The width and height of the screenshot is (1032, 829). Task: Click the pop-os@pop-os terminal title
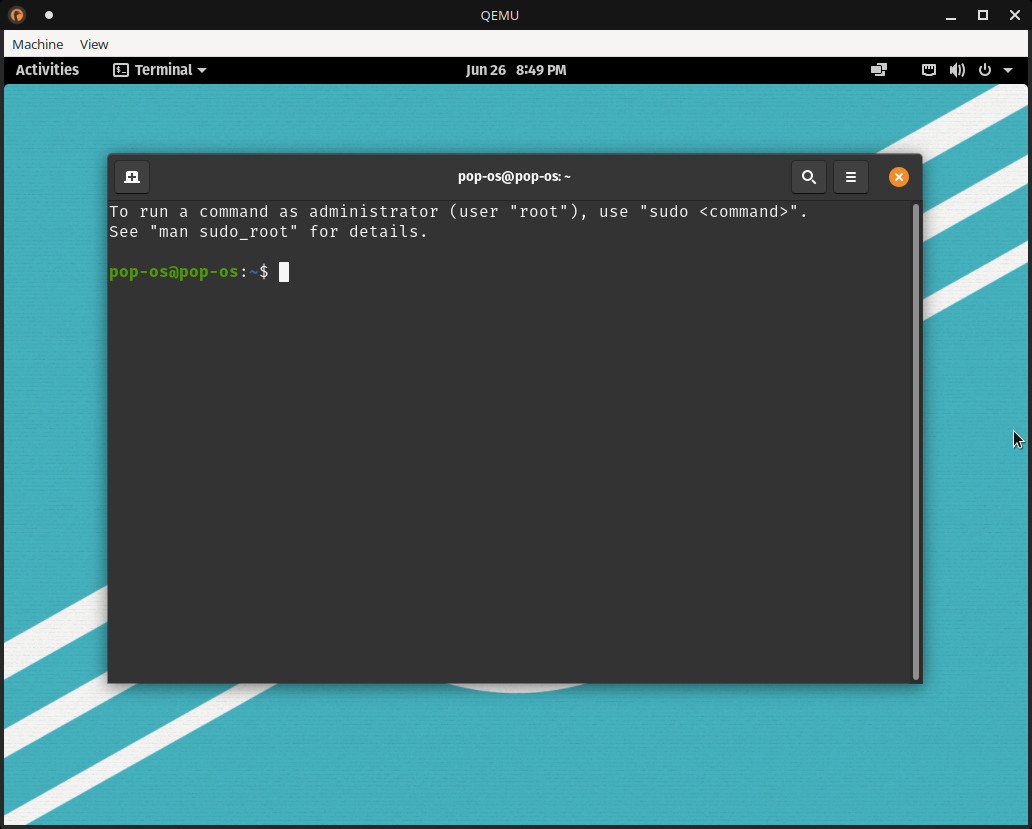pyautogui.click(x=514, y=176)
